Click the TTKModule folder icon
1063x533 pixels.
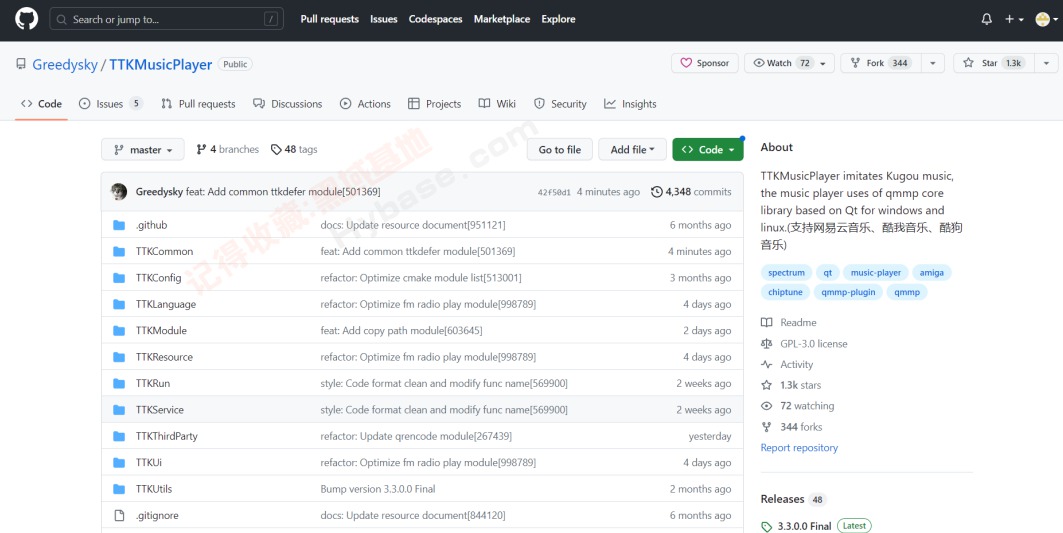click(x=119, y=331)
